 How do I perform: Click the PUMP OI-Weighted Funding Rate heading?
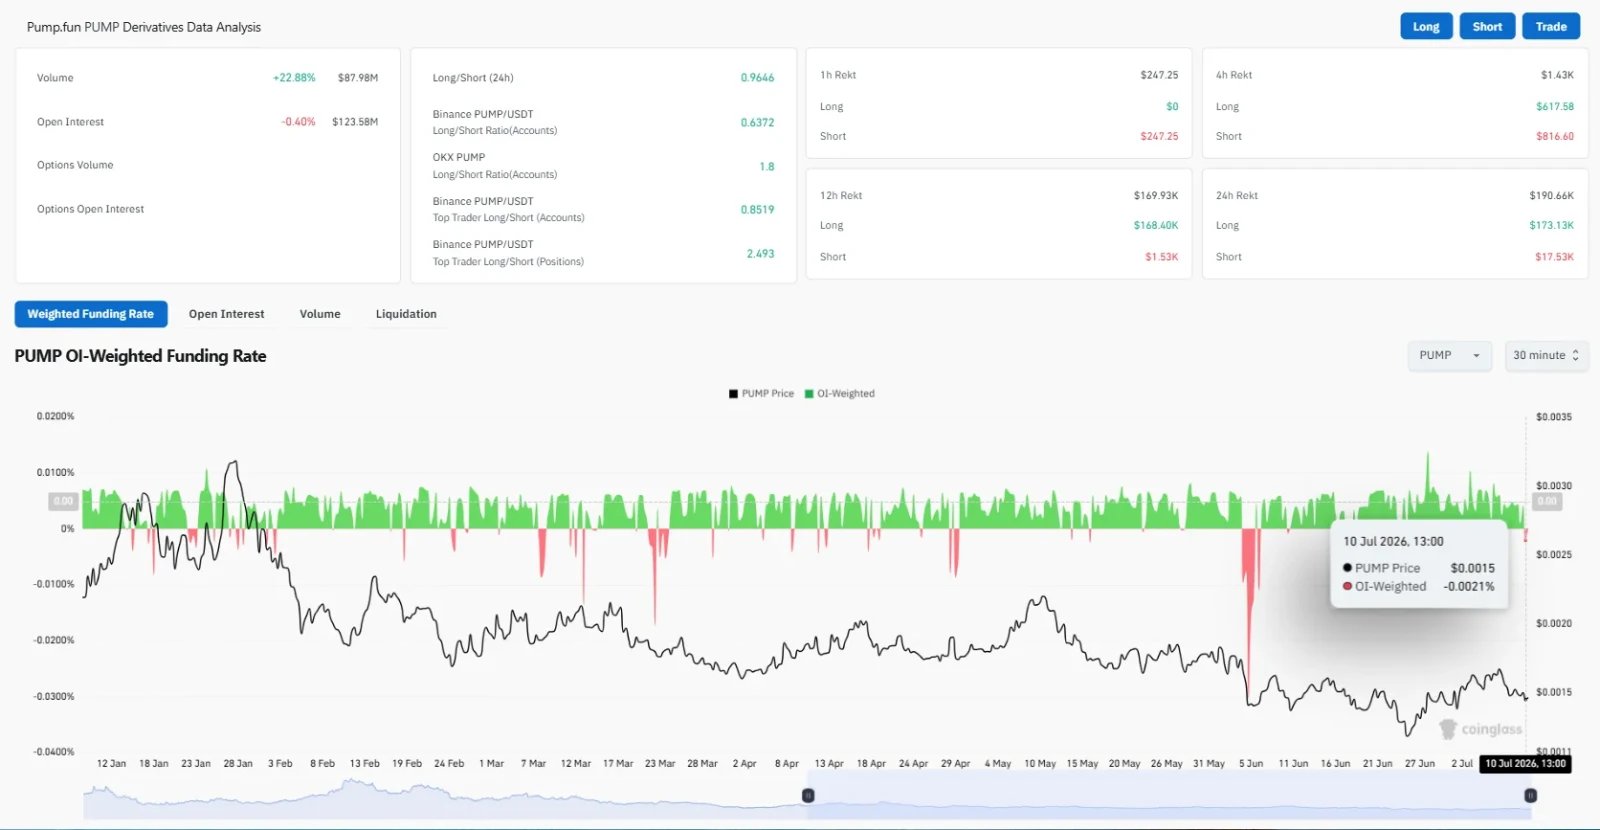pyautogui.click(x=141, y=356)
